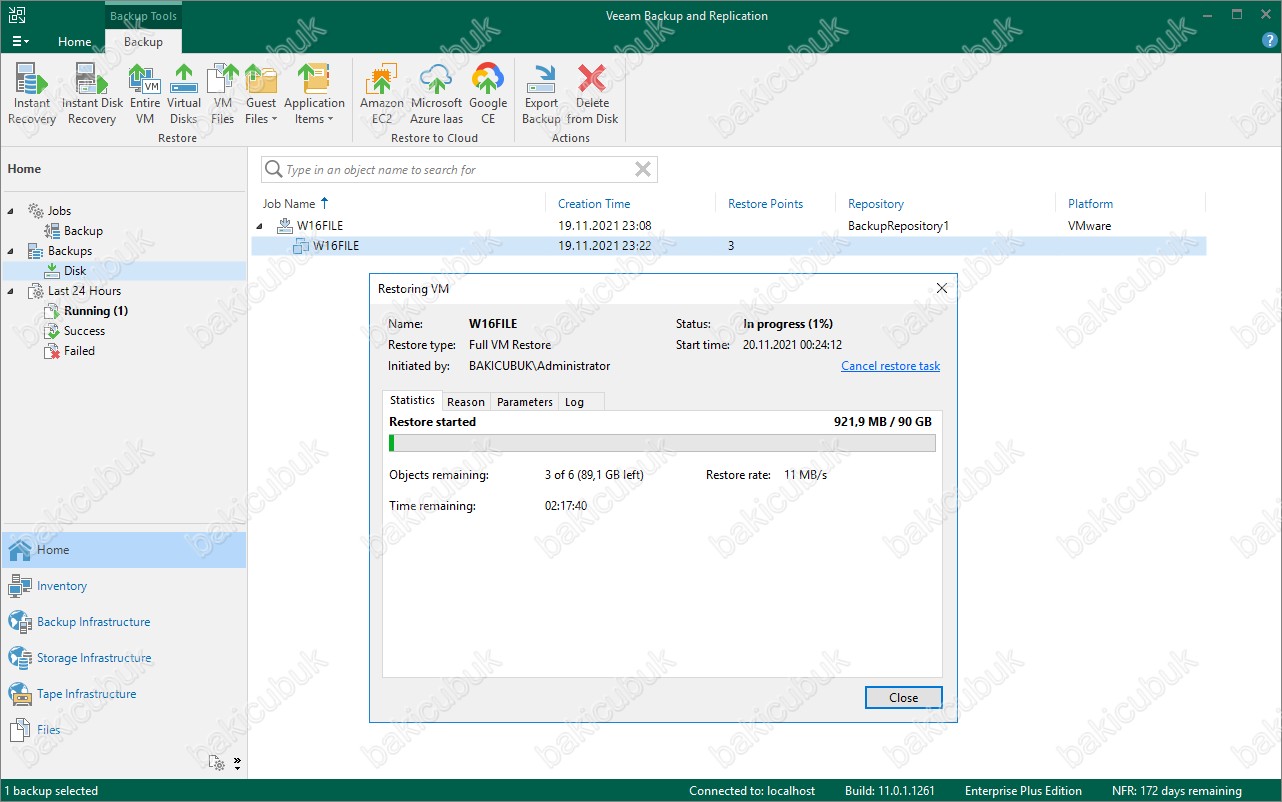Collapse the Jobs tree node

coord(11,211)
